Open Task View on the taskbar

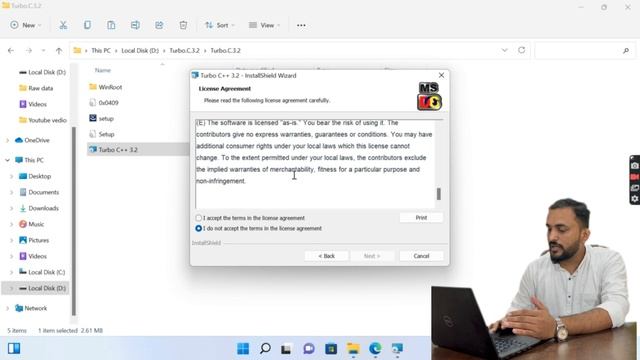pyautogui.click(x=286, y=349)
